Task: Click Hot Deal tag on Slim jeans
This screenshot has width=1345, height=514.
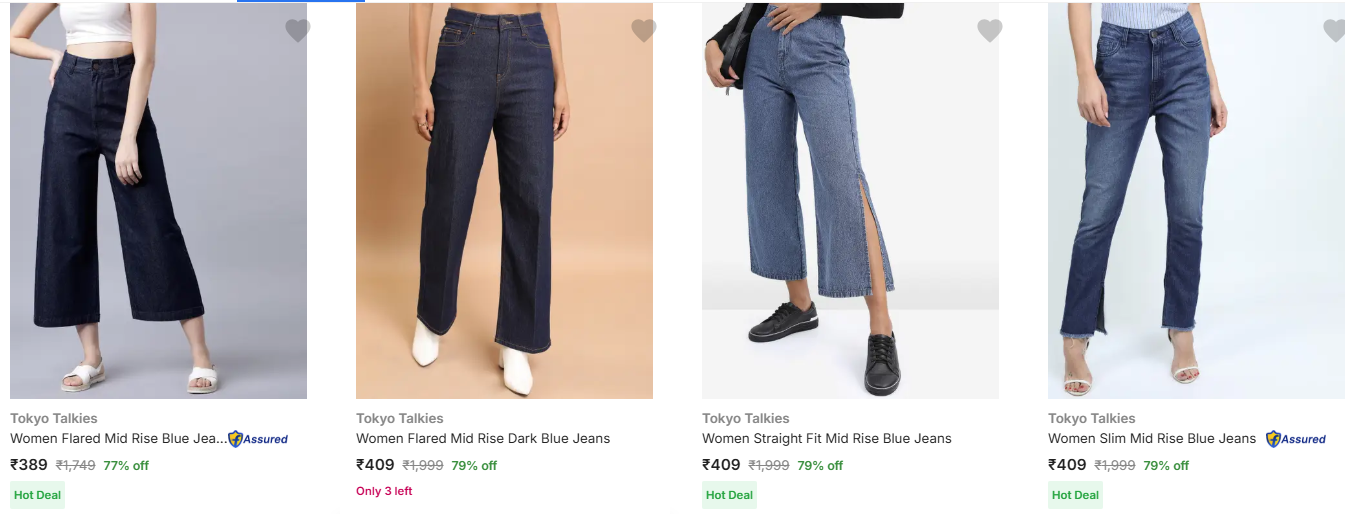Action: click(x=1075, y=495)
